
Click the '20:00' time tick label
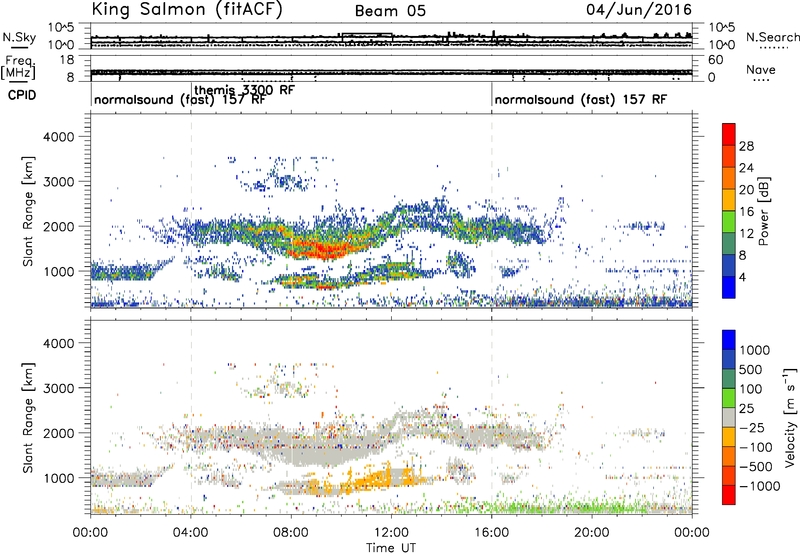click(592, 533)
